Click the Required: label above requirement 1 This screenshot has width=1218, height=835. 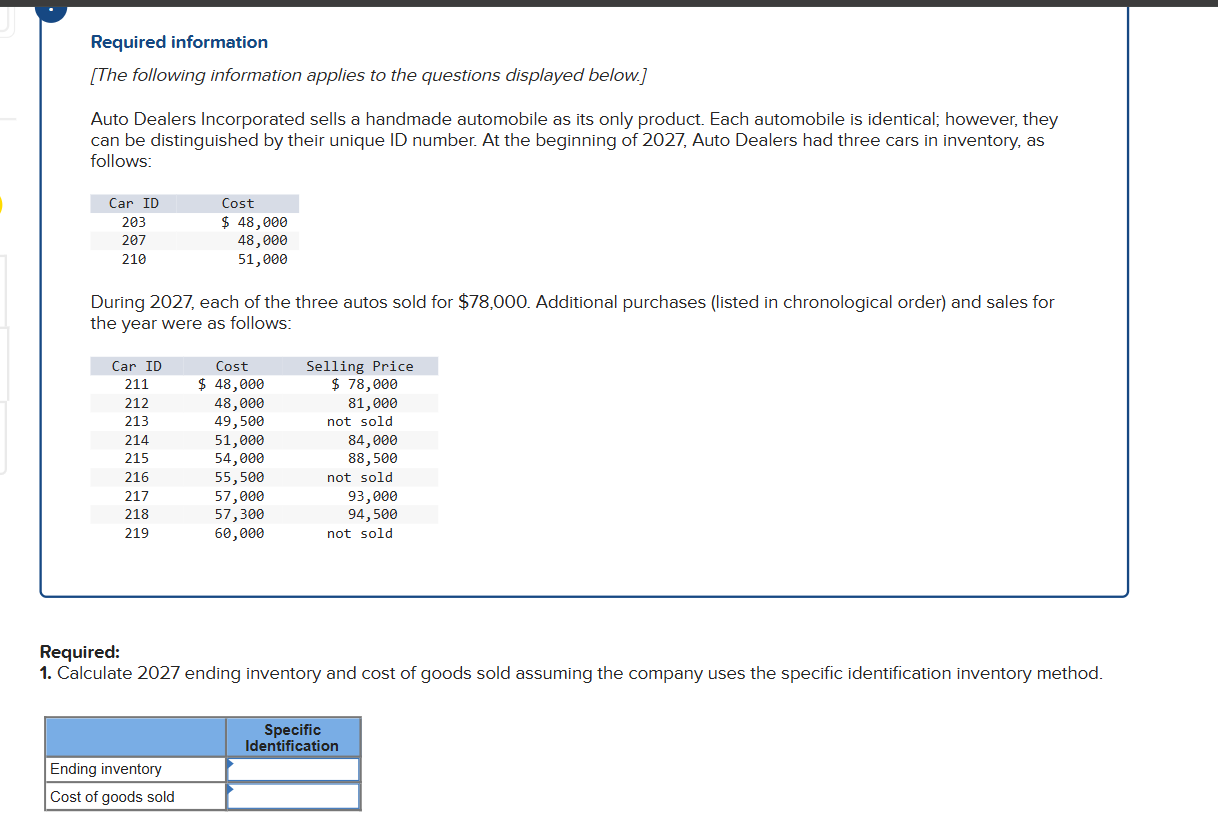(79, 651)
